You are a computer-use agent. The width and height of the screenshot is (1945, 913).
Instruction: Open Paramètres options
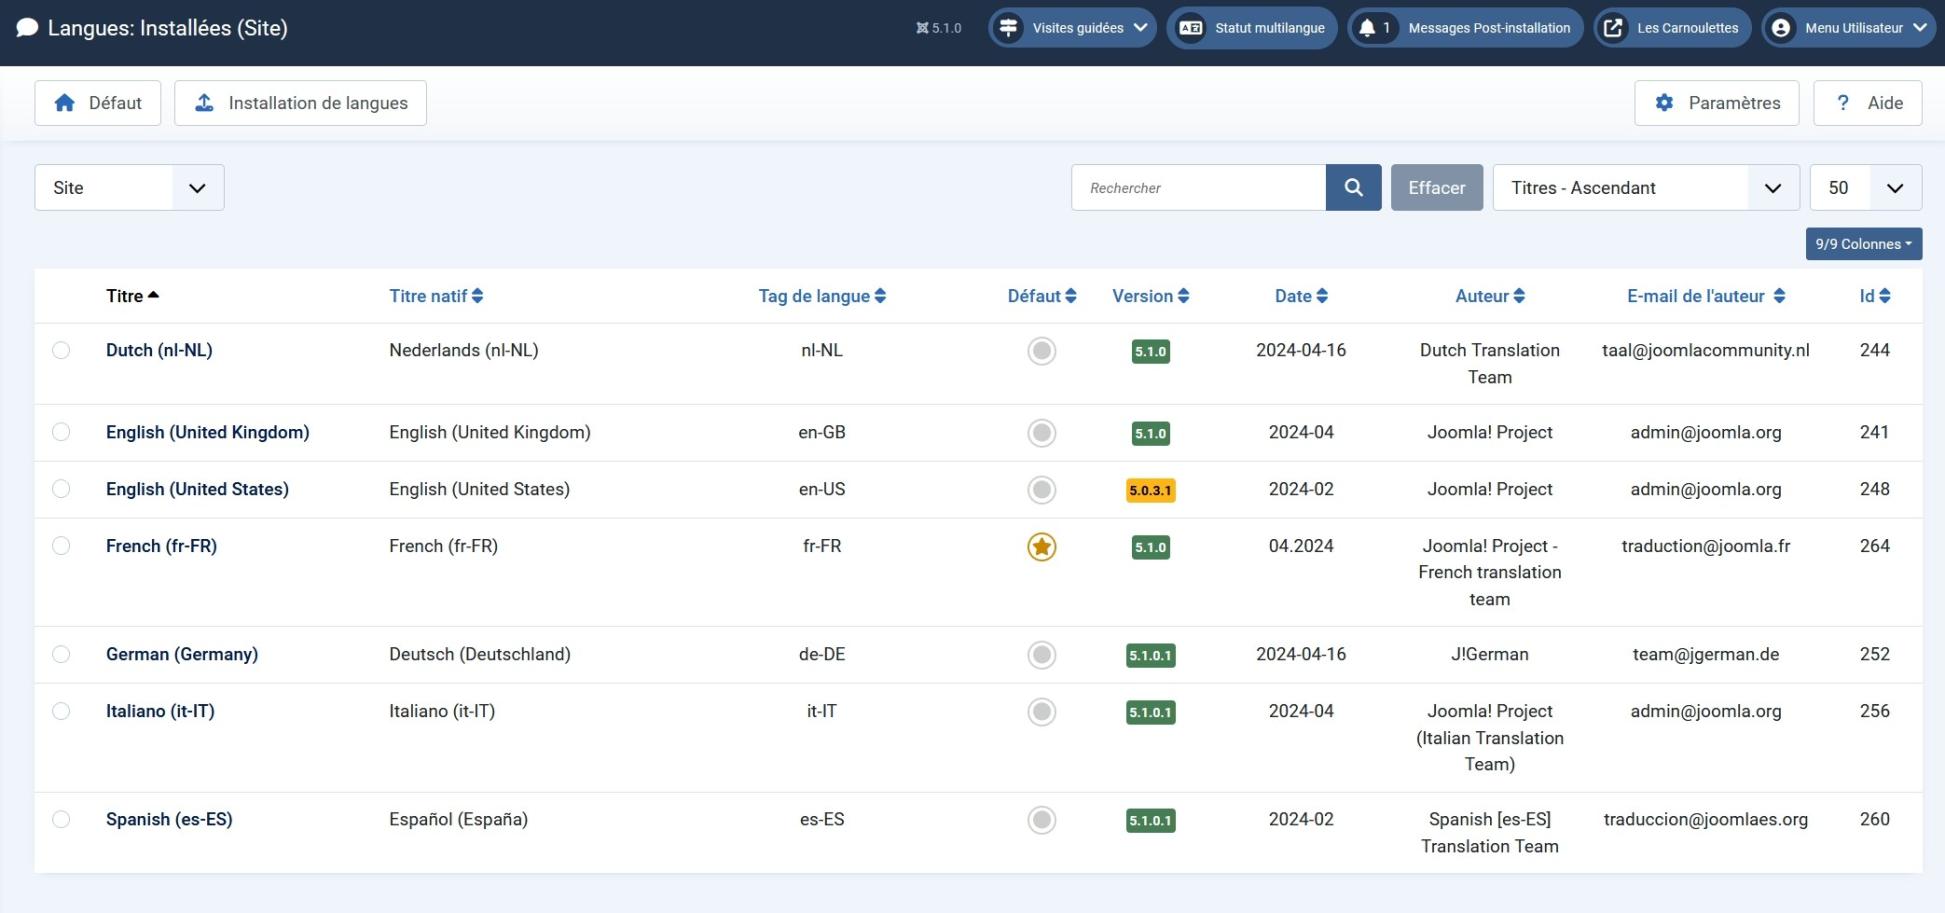coord(1717,103)
